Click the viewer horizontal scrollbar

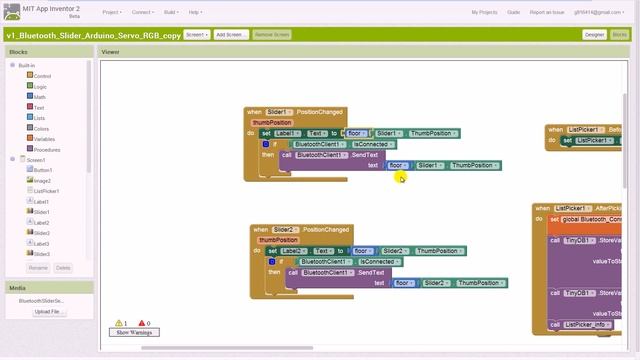(x=227, y=348)
